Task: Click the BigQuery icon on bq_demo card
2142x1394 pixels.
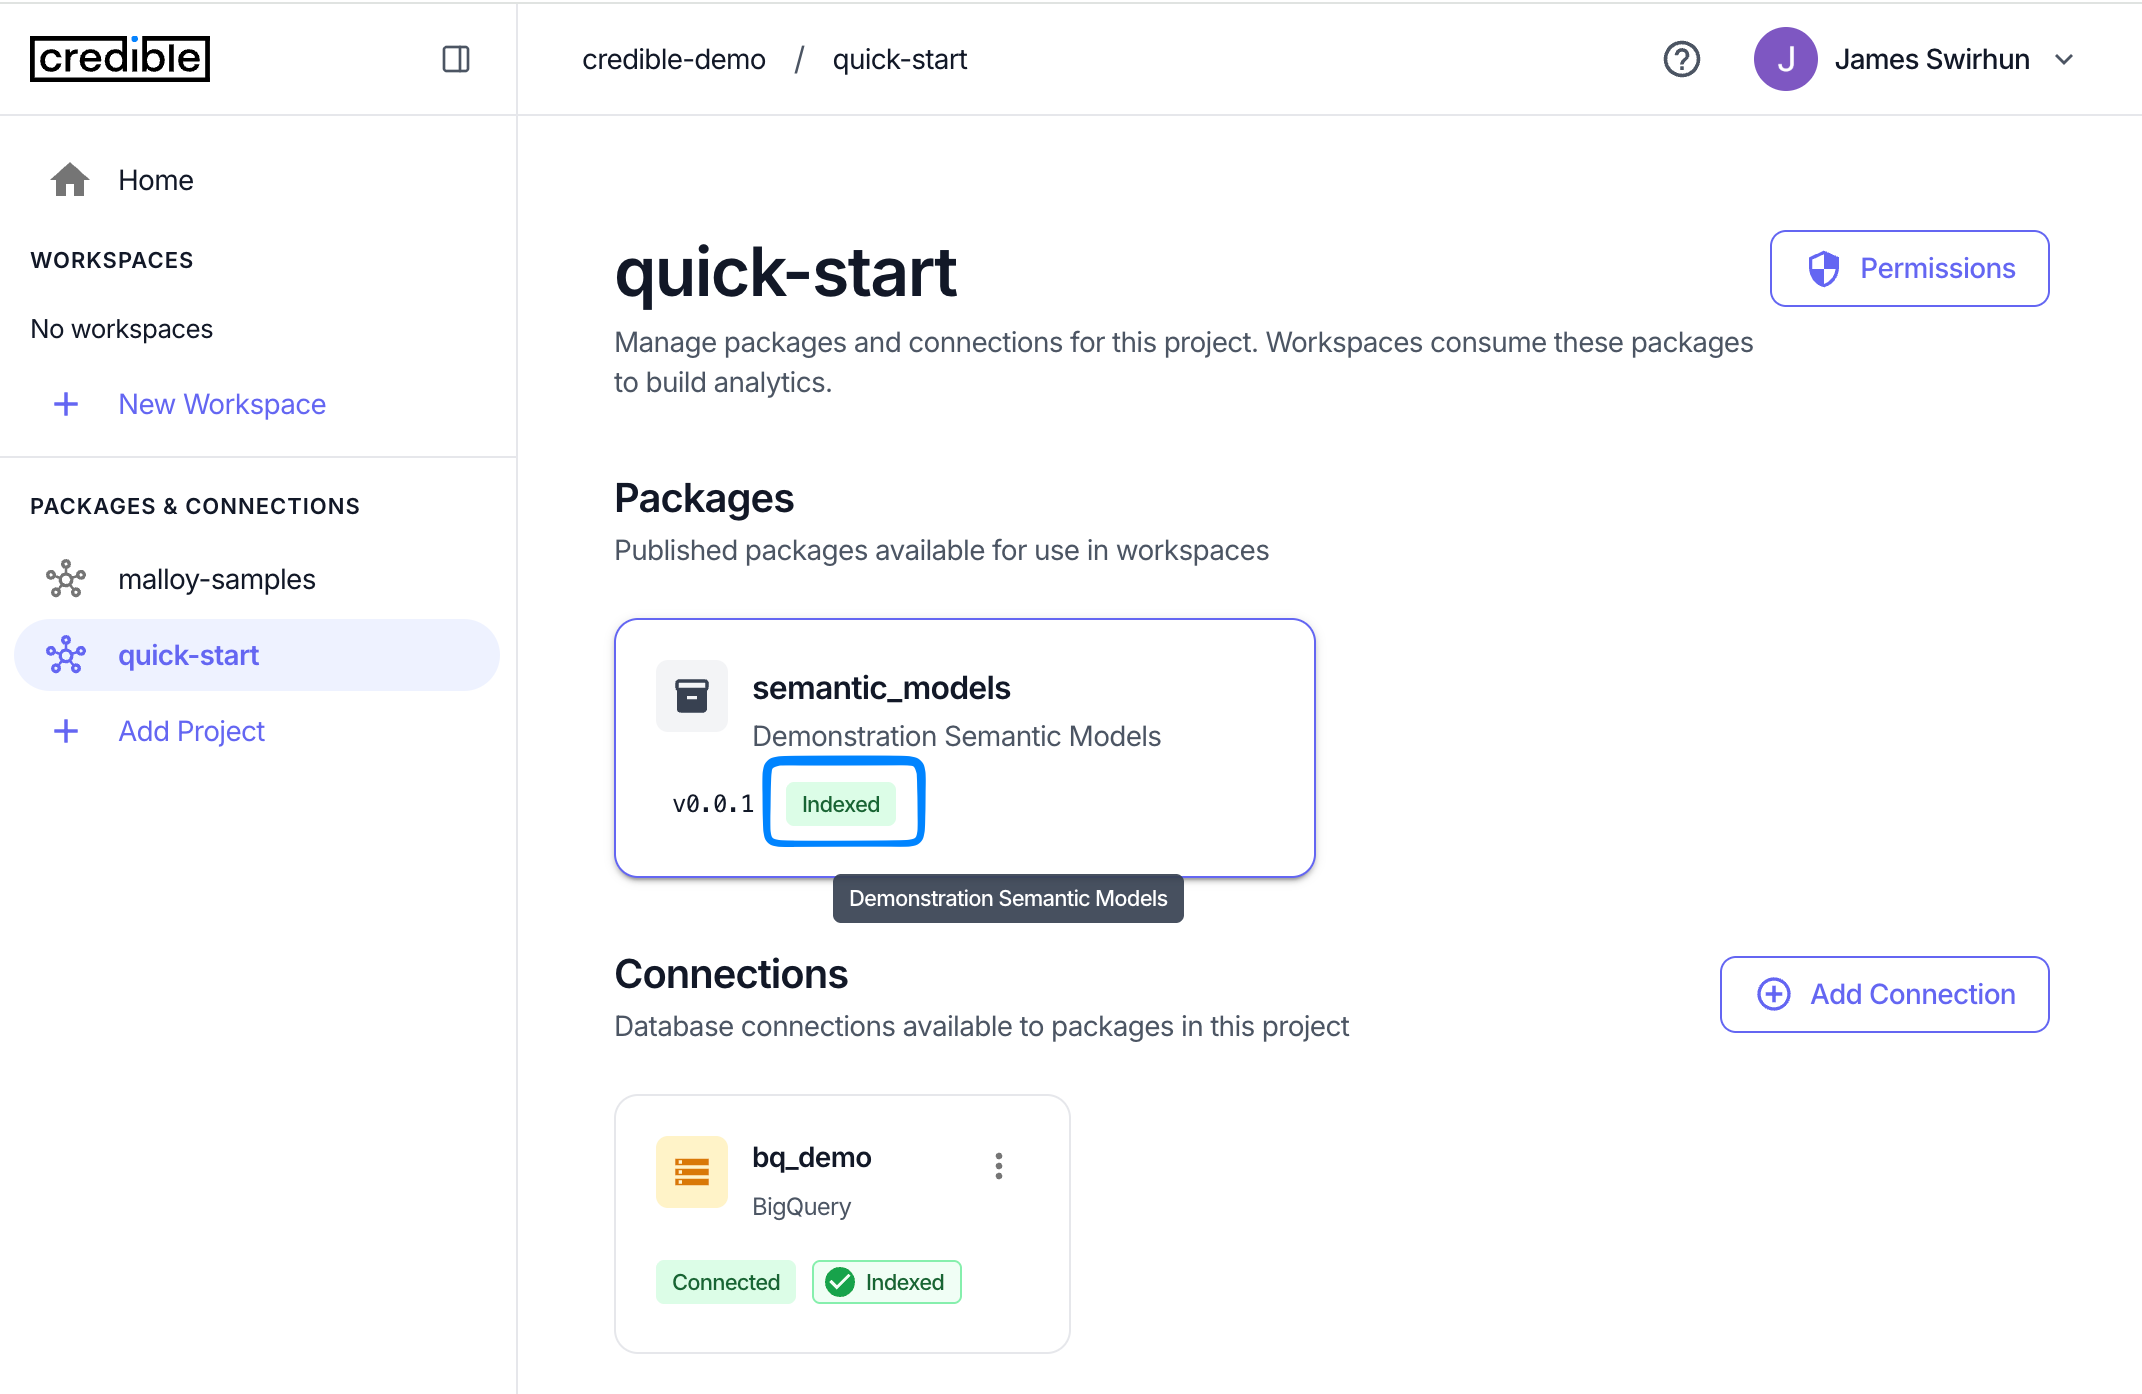Action: coord(691,1171)
